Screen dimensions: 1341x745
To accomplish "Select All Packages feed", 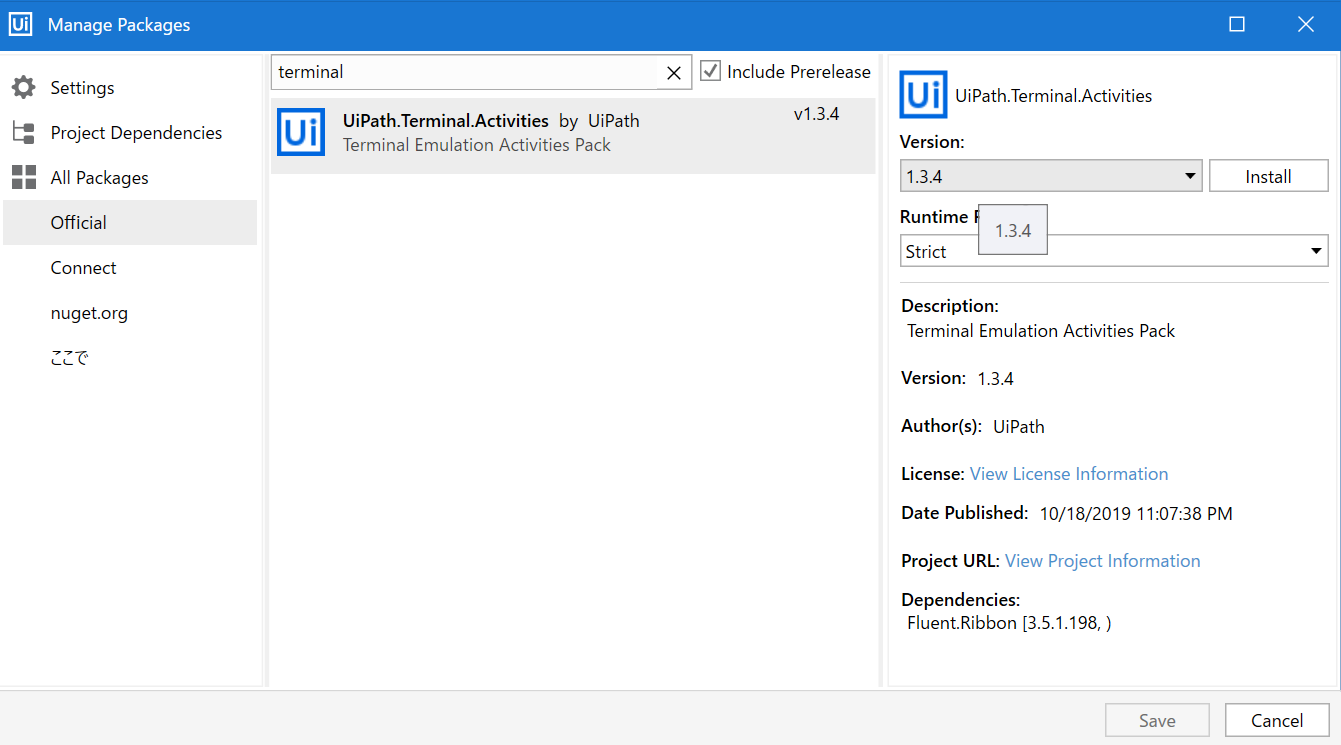I will pos(99,178).
